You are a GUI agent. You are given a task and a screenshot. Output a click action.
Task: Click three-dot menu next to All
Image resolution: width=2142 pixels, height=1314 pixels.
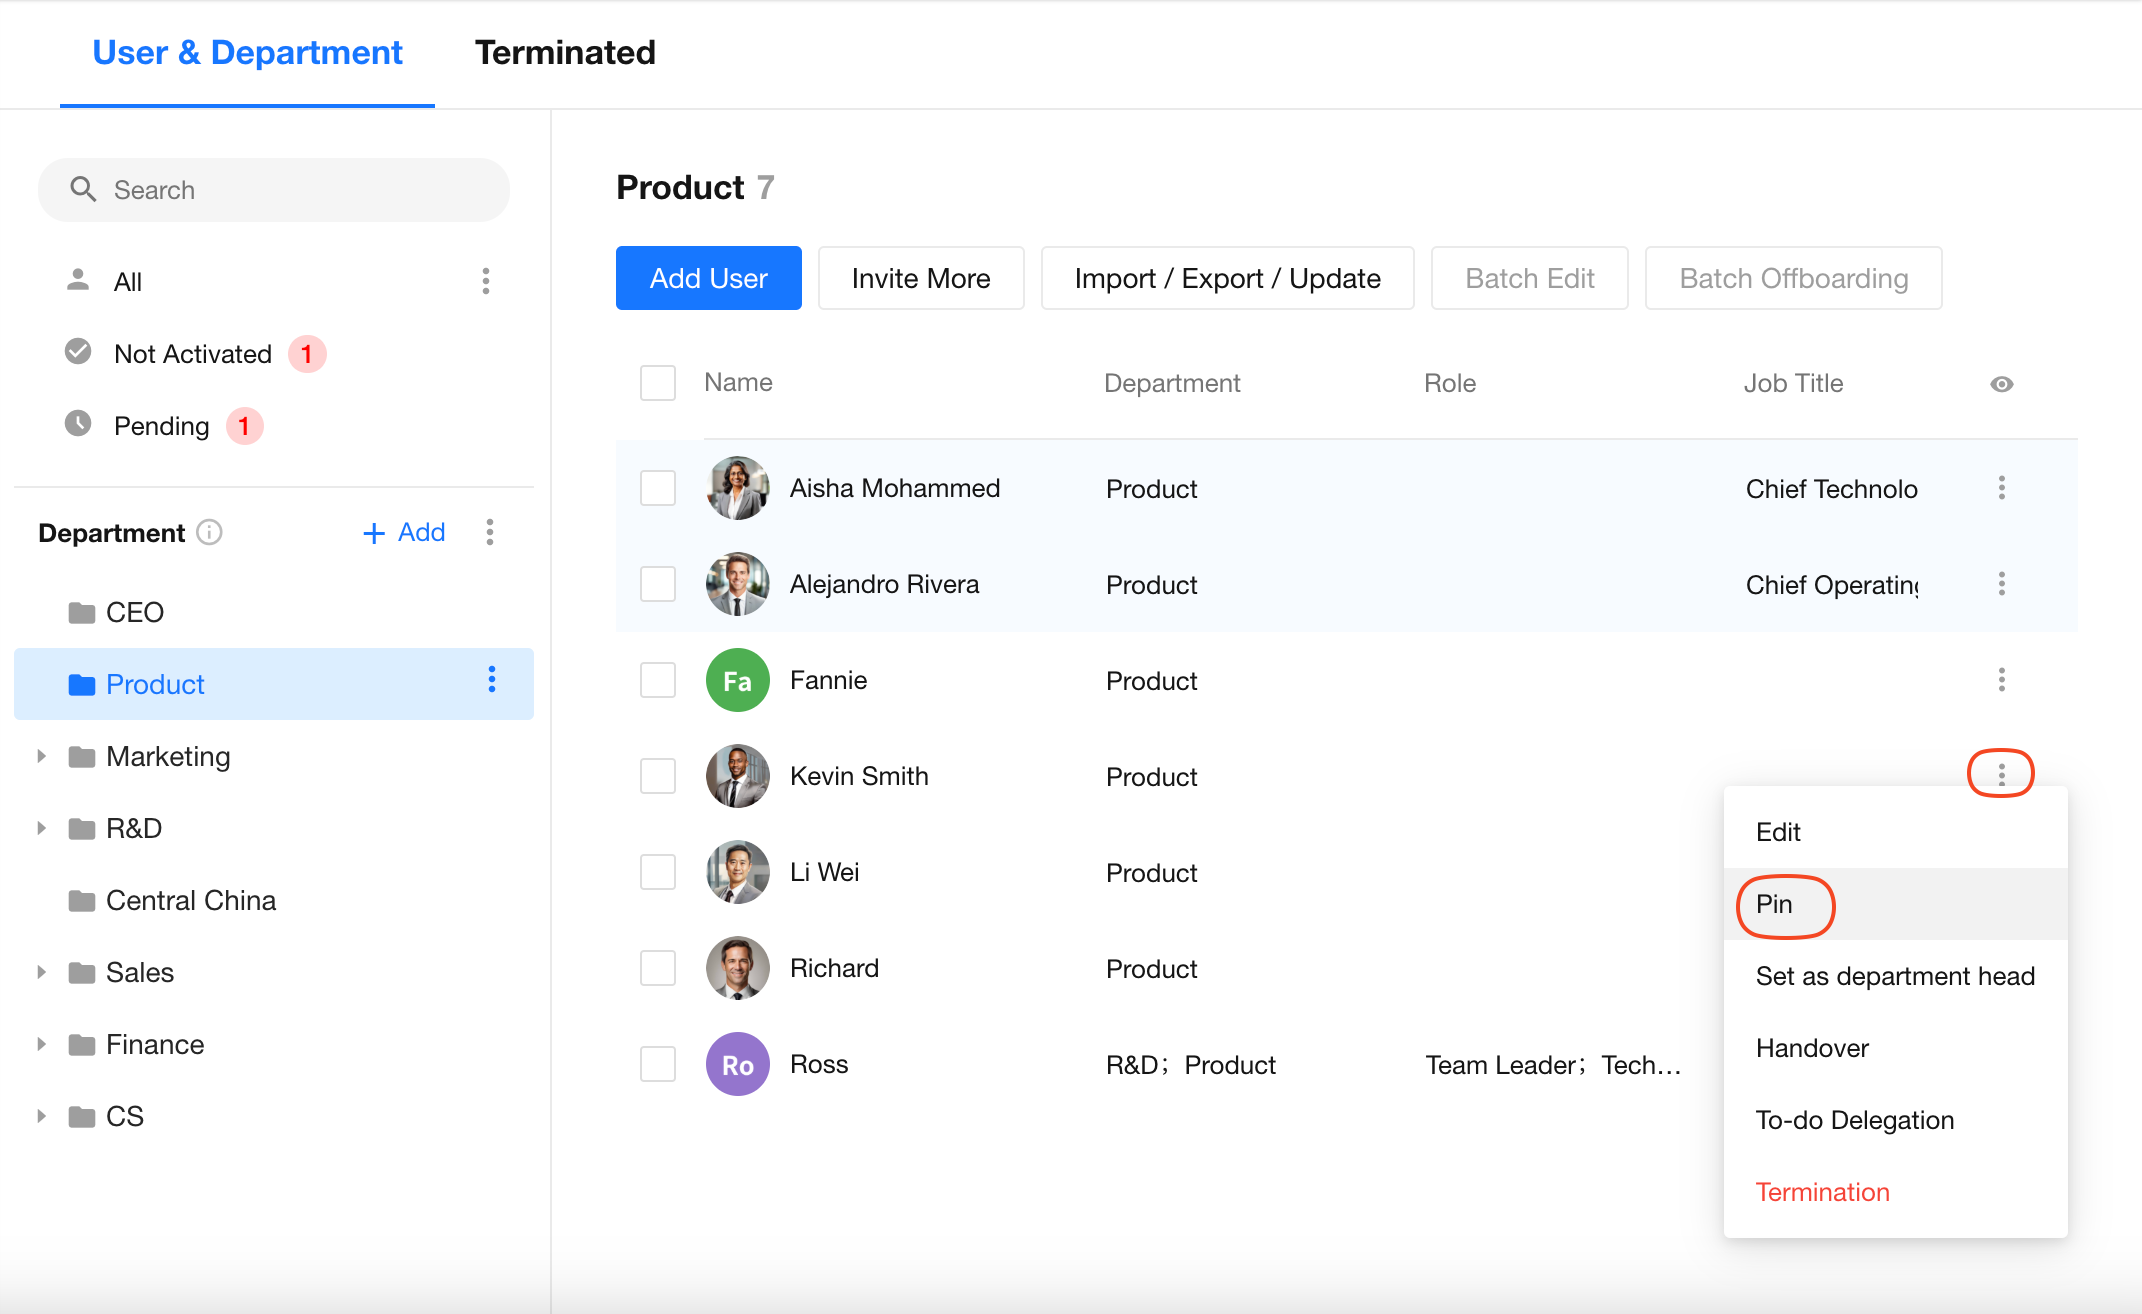[486, 281]
